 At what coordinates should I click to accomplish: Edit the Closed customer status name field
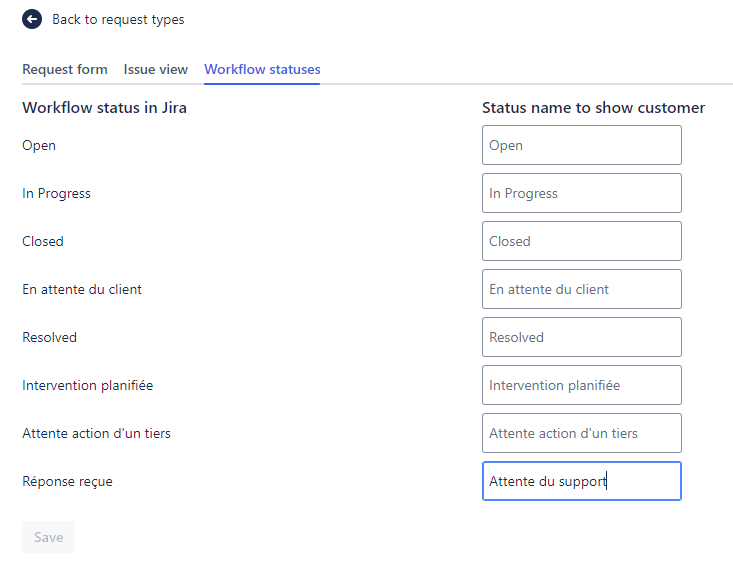point(581,241)
